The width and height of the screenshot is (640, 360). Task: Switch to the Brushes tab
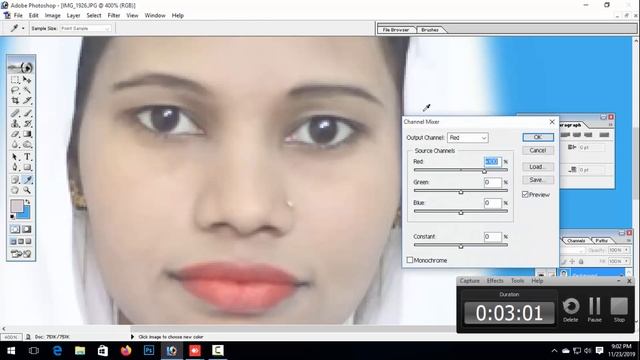tap(430, 30)
